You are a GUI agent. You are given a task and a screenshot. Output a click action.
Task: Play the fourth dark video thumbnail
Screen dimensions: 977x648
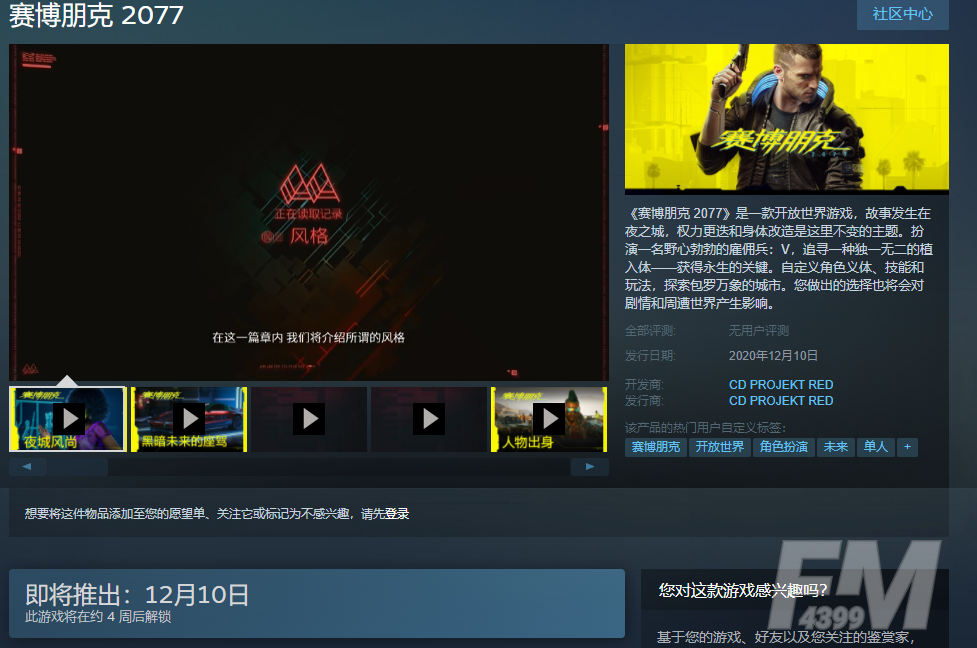click(x=429, y=419)
